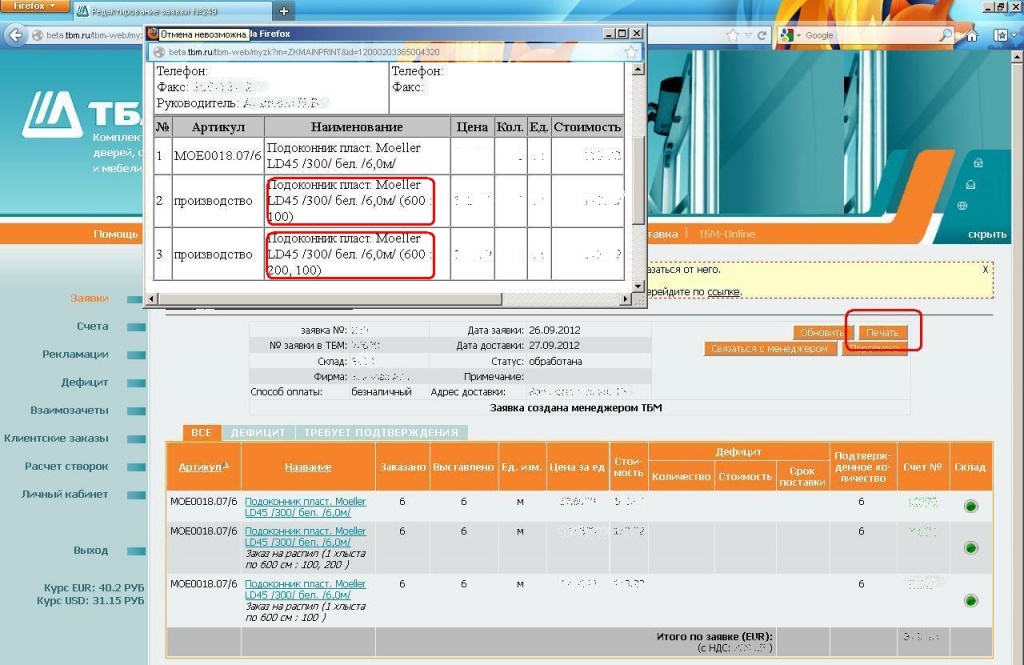Click the date "26.09.2012"
The image size is (1024, 665).
(554, 331)
